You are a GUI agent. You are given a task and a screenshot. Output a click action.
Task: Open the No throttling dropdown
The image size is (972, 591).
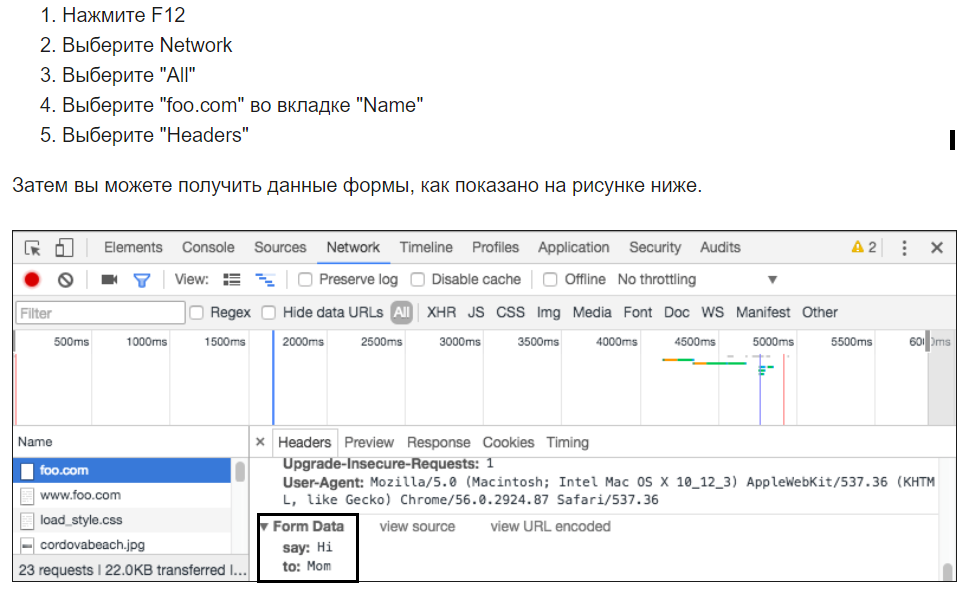point(697,280)
